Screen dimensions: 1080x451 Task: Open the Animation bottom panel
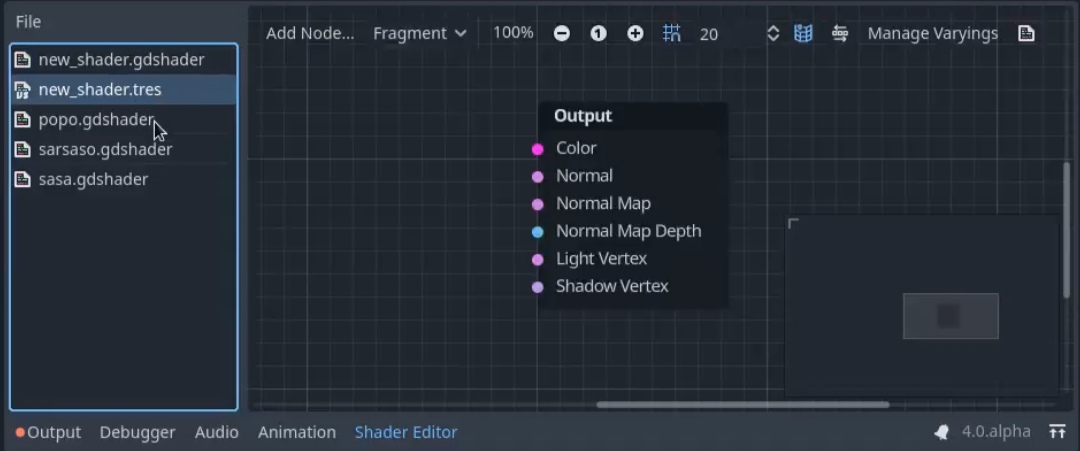(297, 432)
